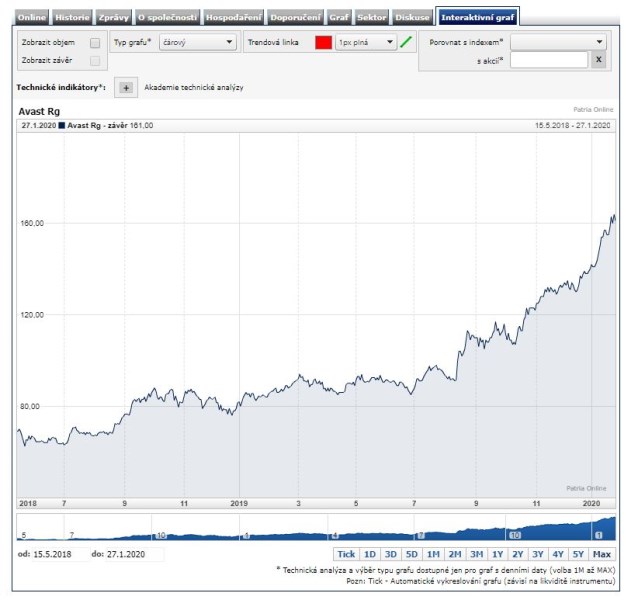Switch chart to Tick range
The image size is (638, 600).
346,553
